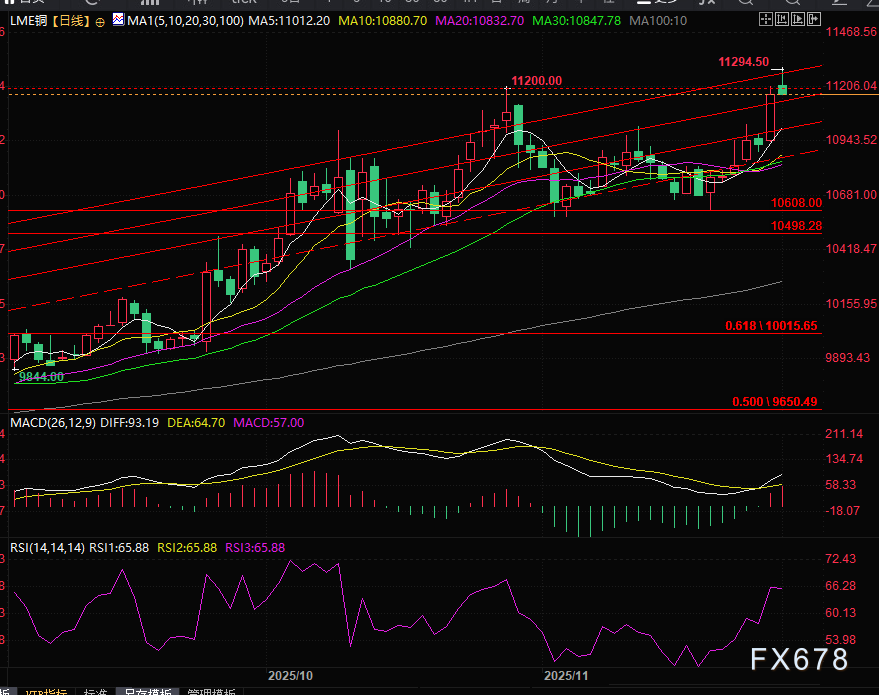Toggle the gray MA100 line label
Image resolution: width=879 pixels, height=695 pixels.
[658, 20]
